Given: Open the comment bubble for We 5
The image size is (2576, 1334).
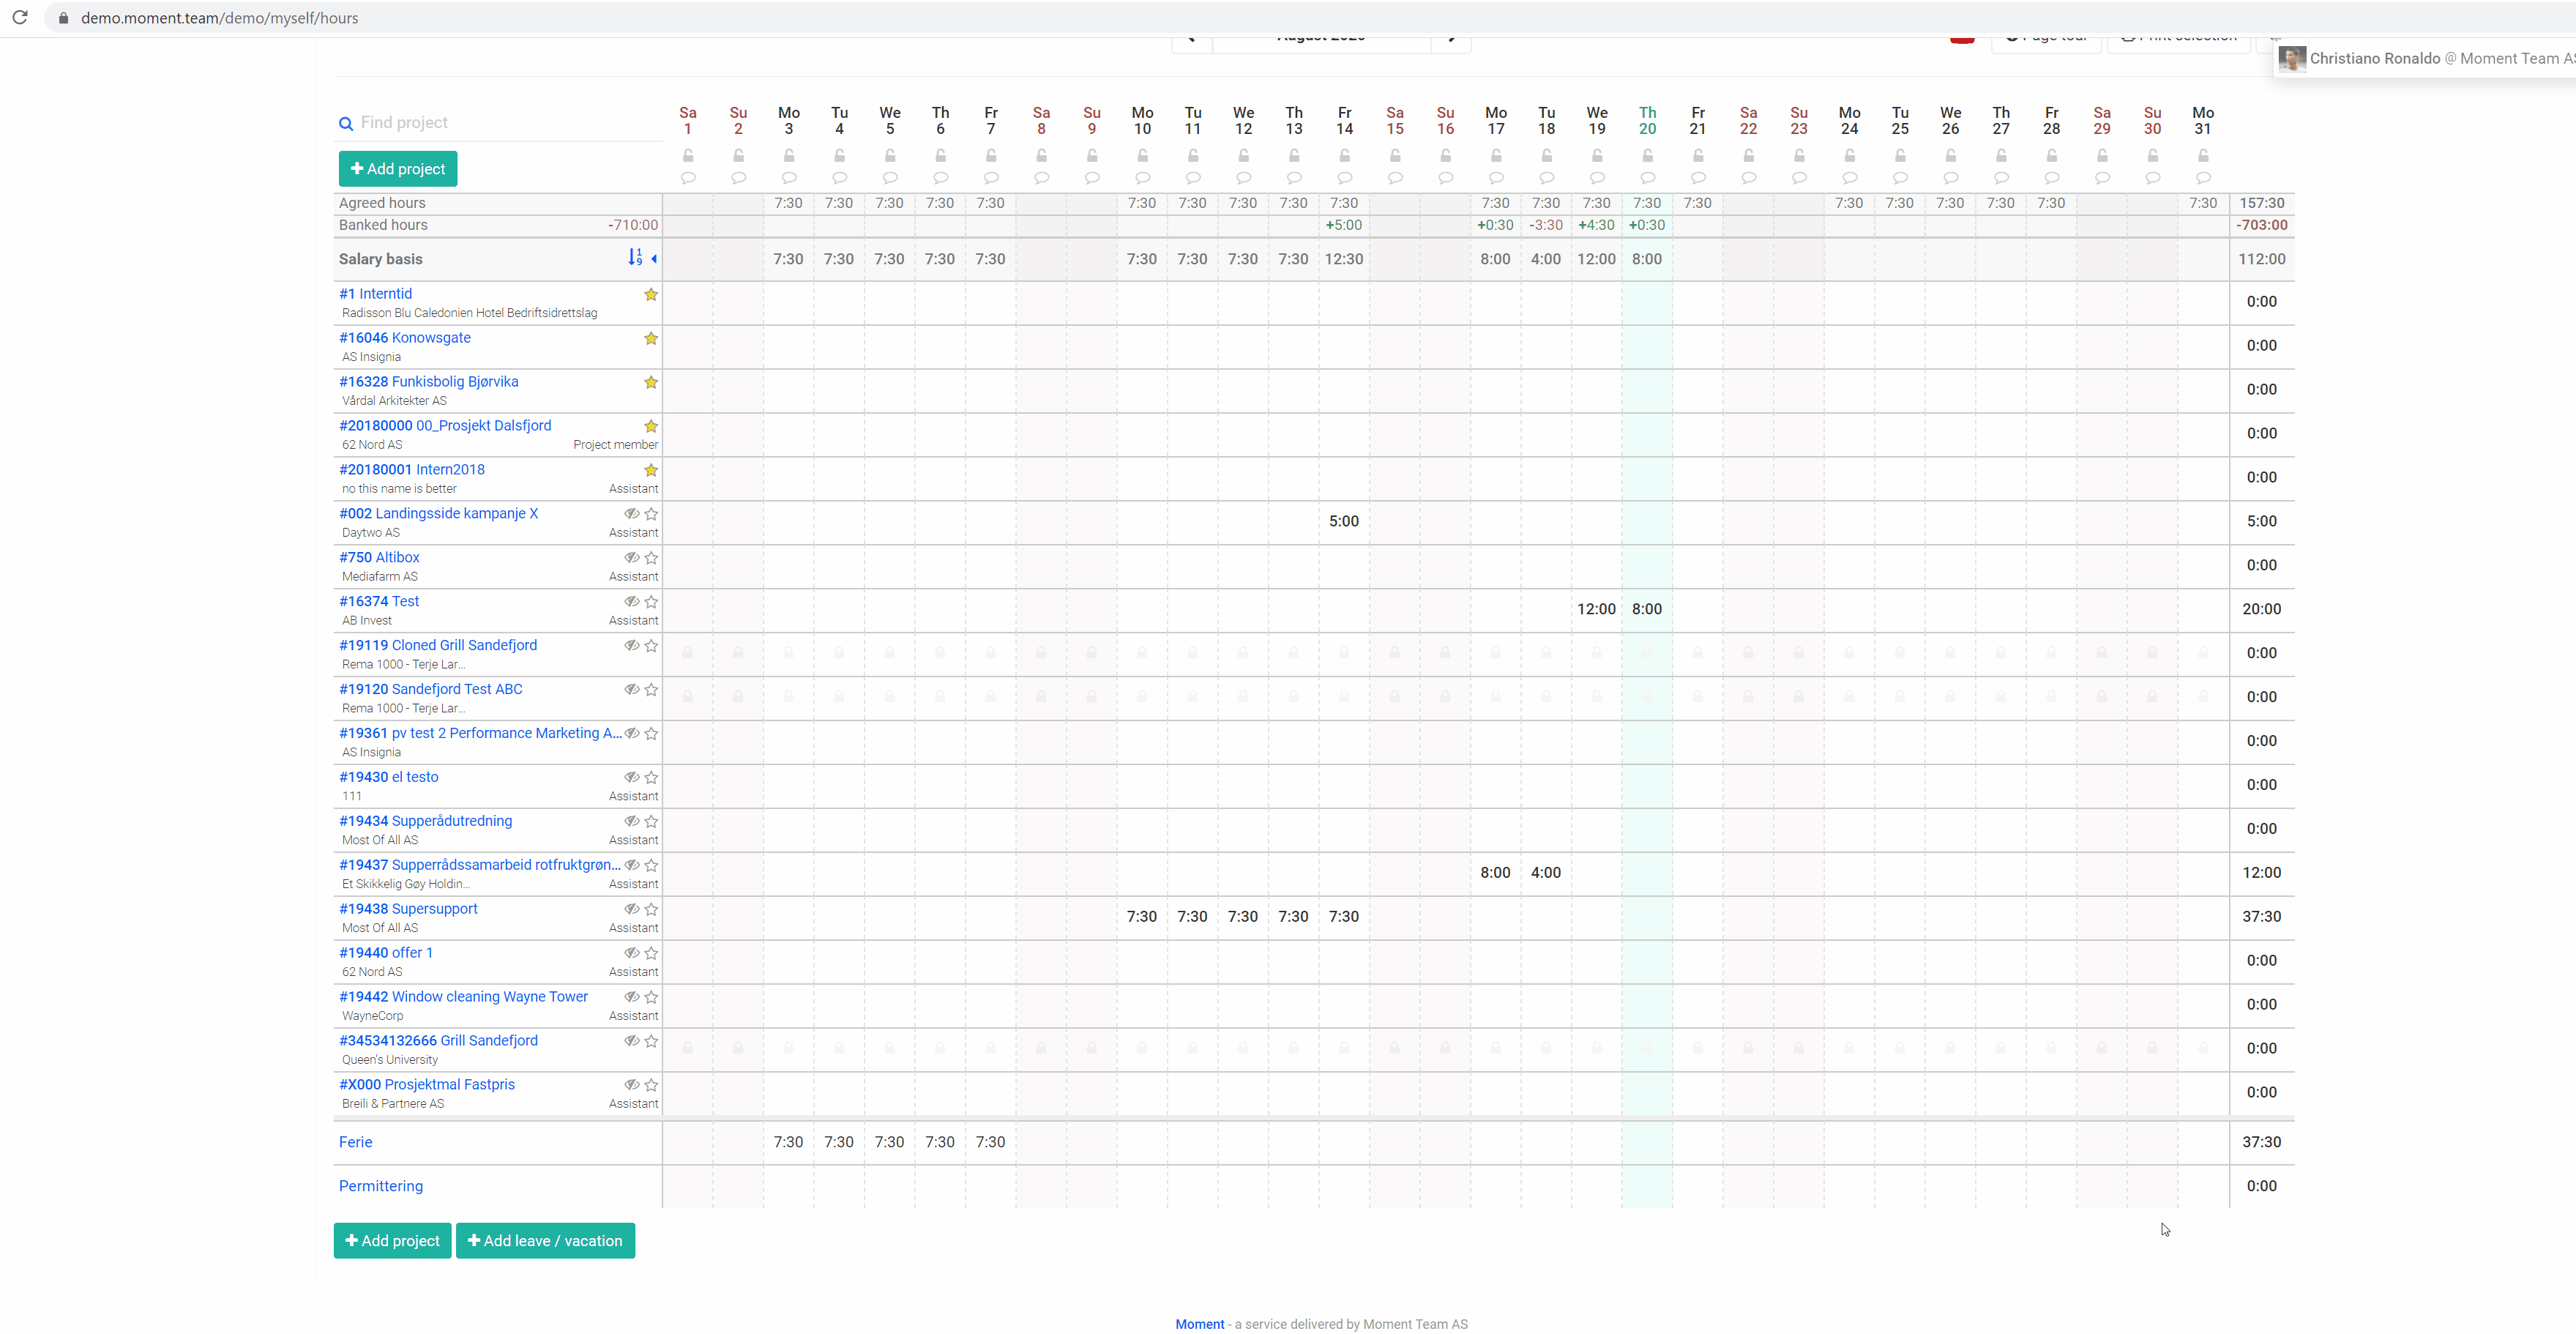Looking at the screenshot, I should (890, 178).
